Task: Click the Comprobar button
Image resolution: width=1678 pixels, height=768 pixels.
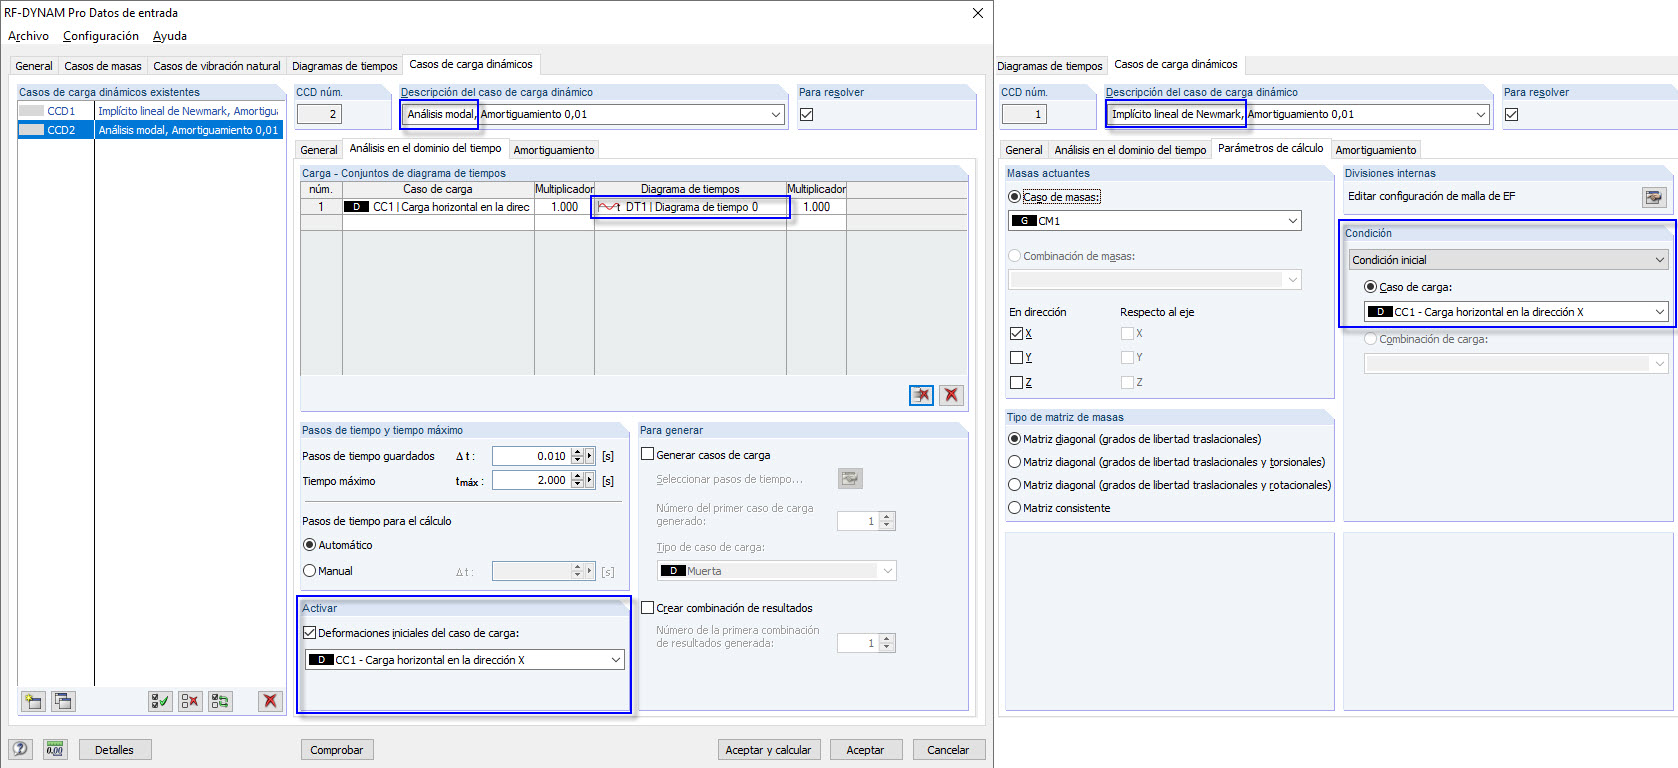Action: click(337, 750)
